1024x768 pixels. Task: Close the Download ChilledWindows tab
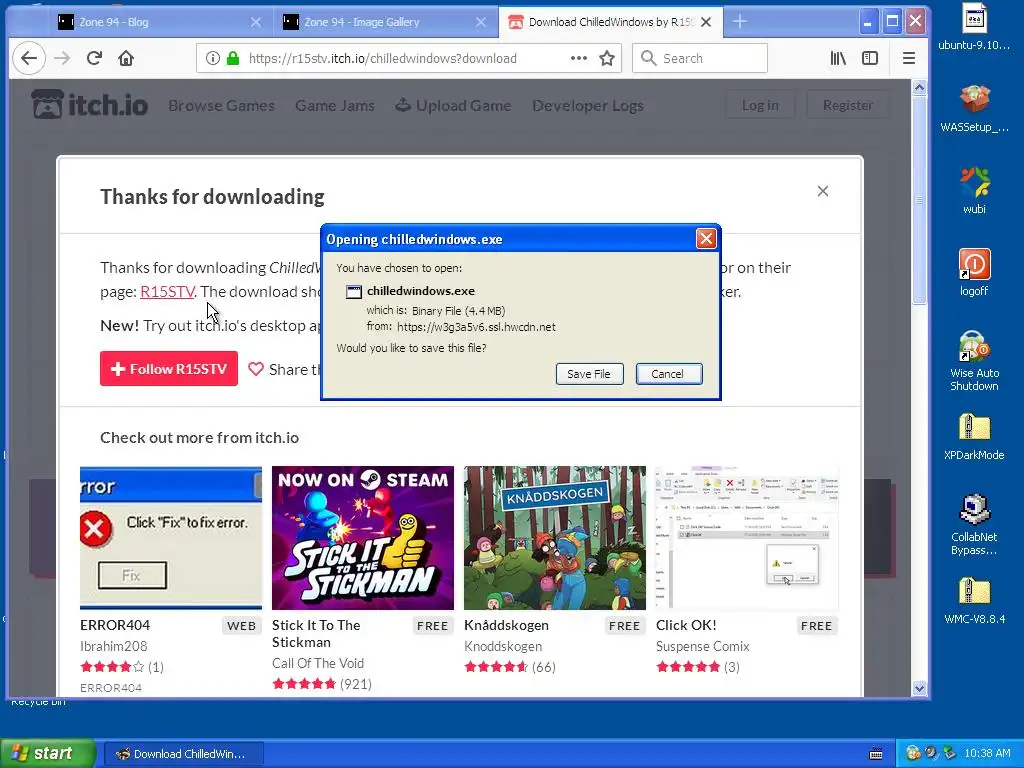point(706,22)
